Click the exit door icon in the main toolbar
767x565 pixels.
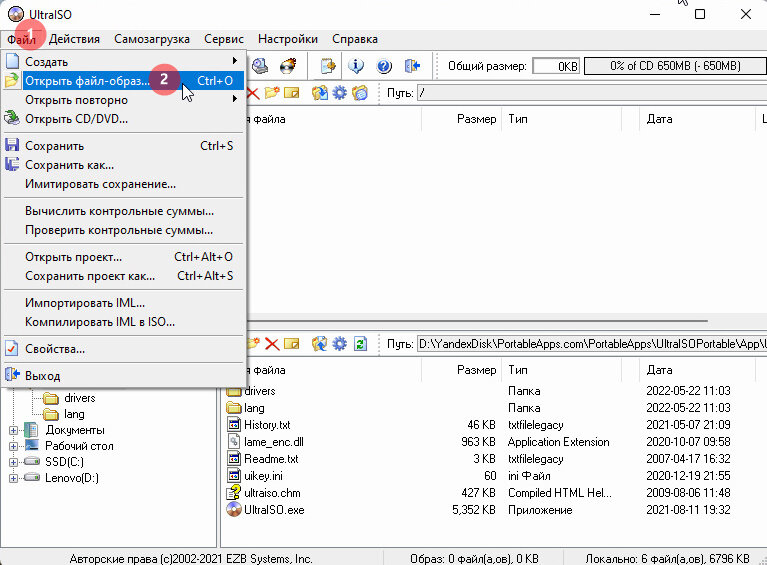412,66
